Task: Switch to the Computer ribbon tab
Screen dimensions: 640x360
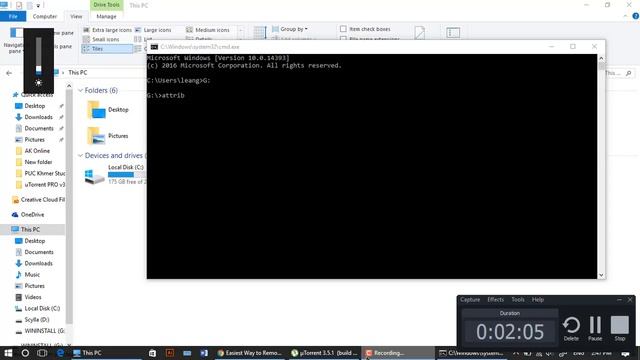Action: point(45,16)
